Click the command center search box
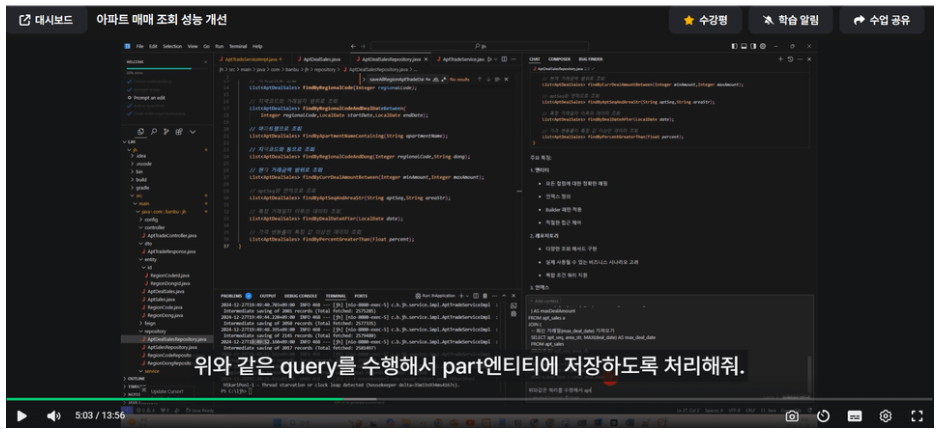The height and width of the screenshot is (434, 940). click(x=480, y=46)
